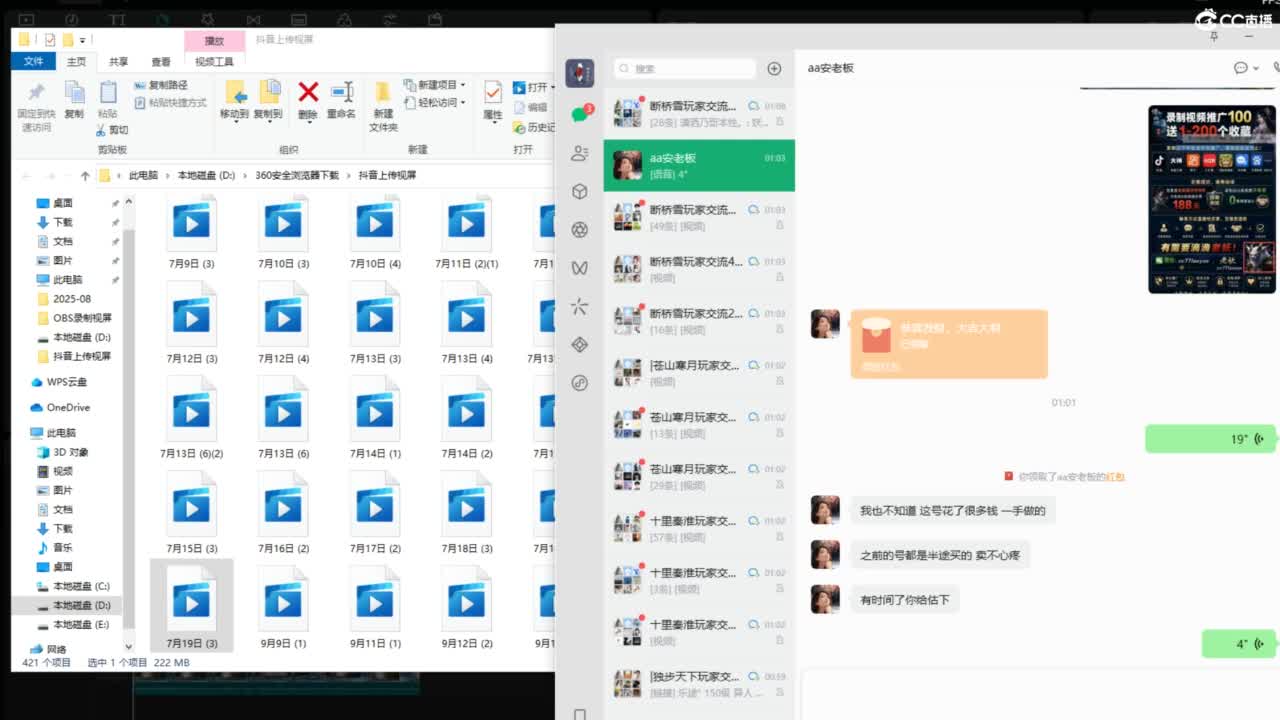This screenshot has width=1280, height=720.
Task: Select the 3D 对象 tree item
Action: point(63,452)
